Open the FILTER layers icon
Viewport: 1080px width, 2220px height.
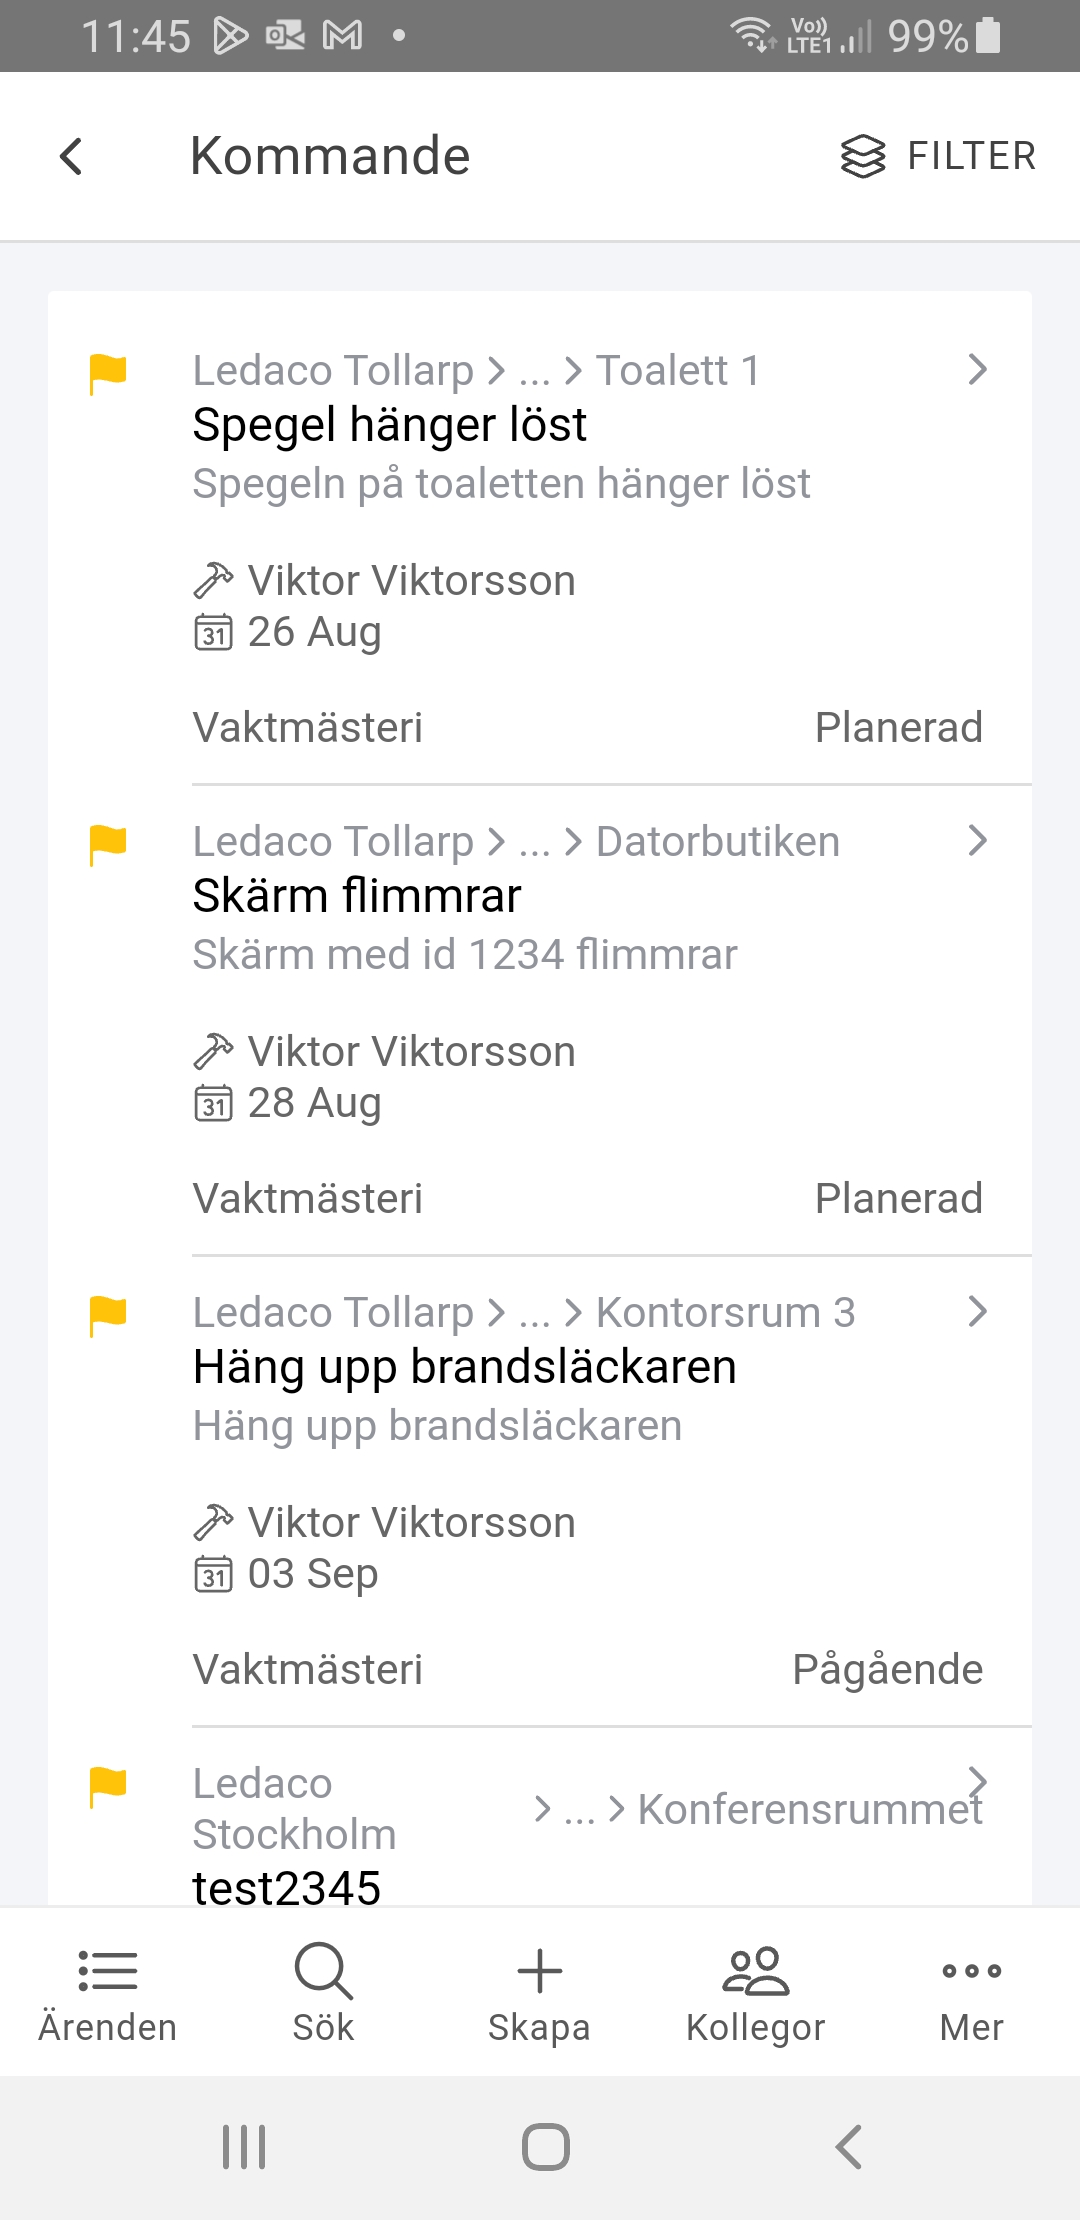tap(862, 156)
